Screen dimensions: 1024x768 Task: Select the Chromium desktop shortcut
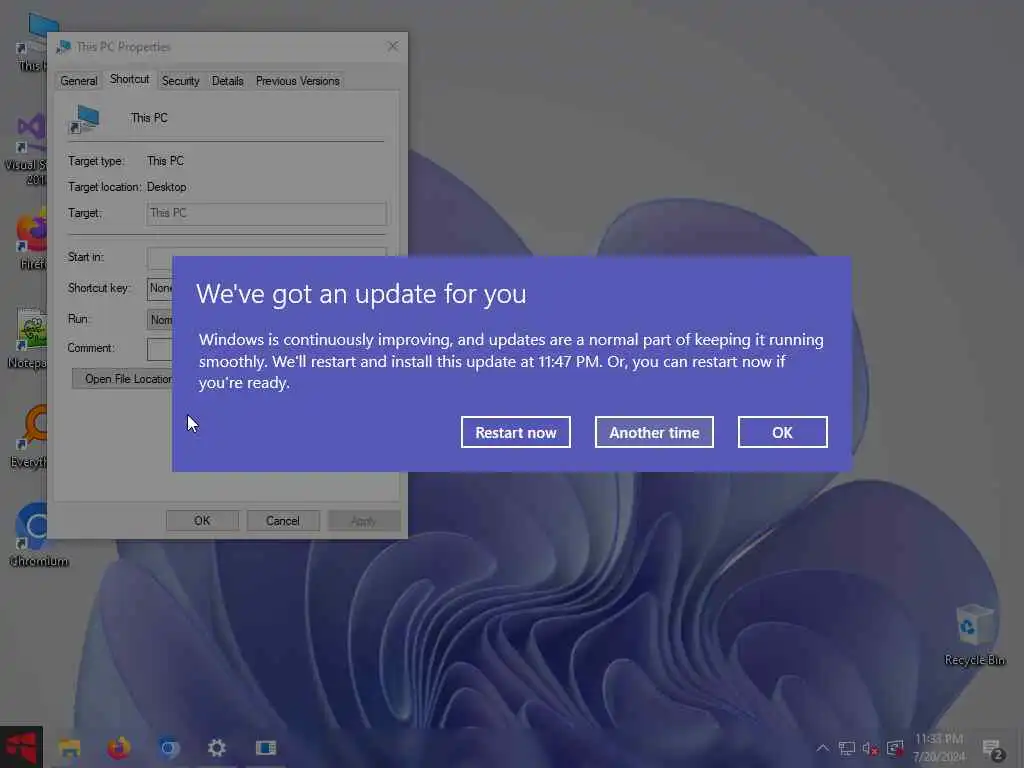pyautogui.click(x=39, y=534)
